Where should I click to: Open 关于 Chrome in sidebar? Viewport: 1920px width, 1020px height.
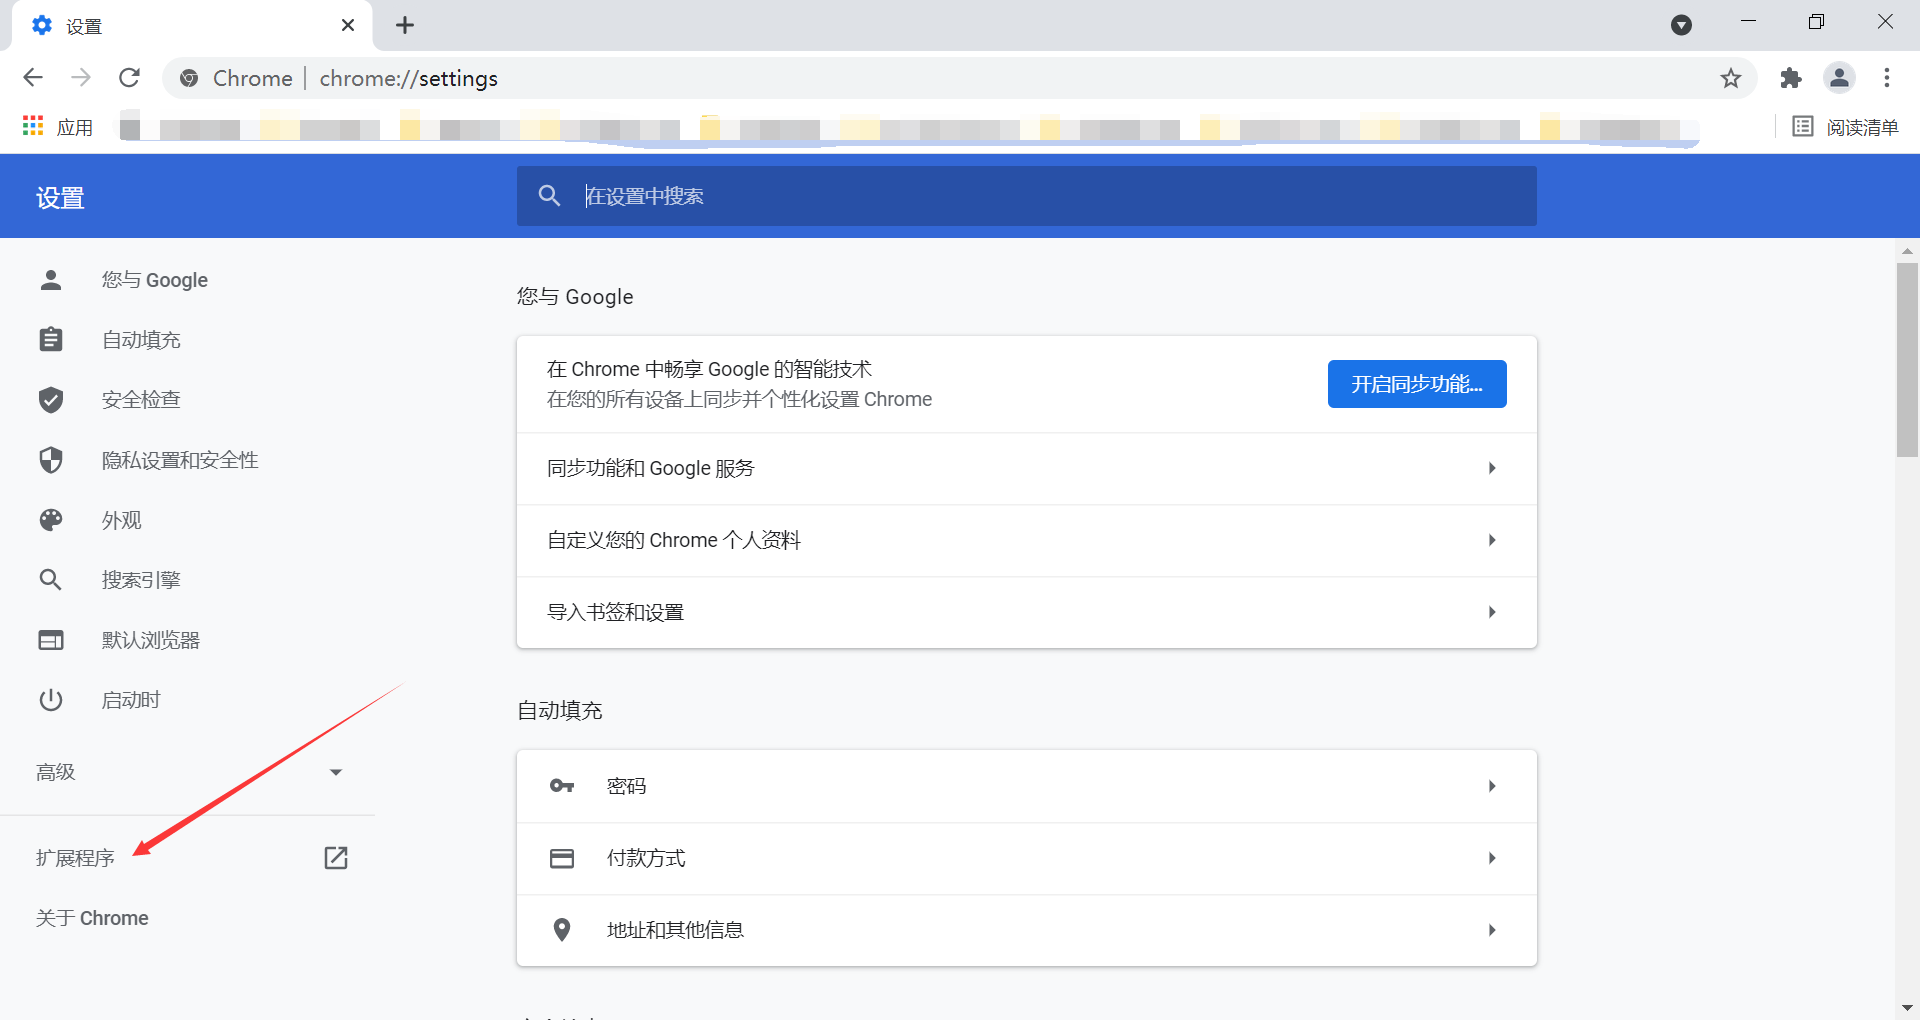pyautogui.click(x=92, y=918)
